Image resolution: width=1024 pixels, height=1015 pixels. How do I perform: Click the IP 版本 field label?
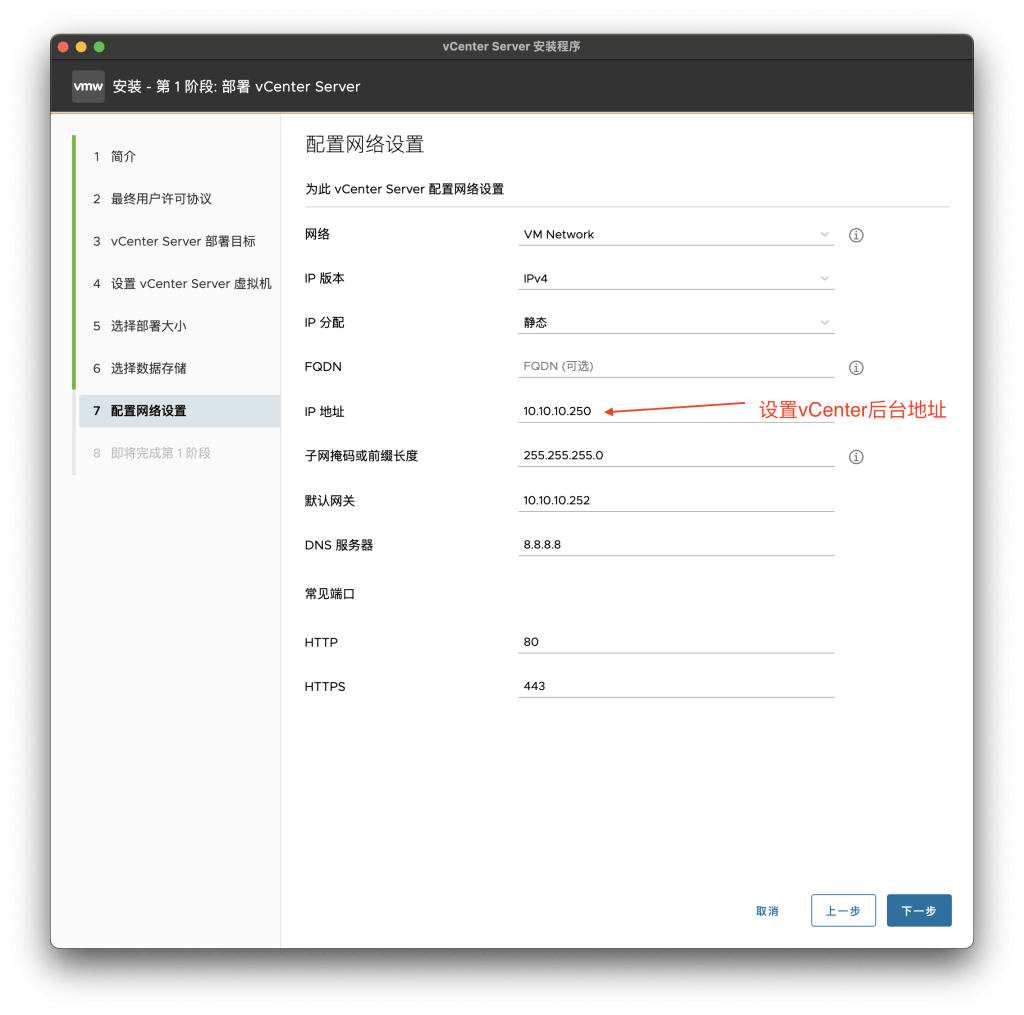click(x=325, y=278)
